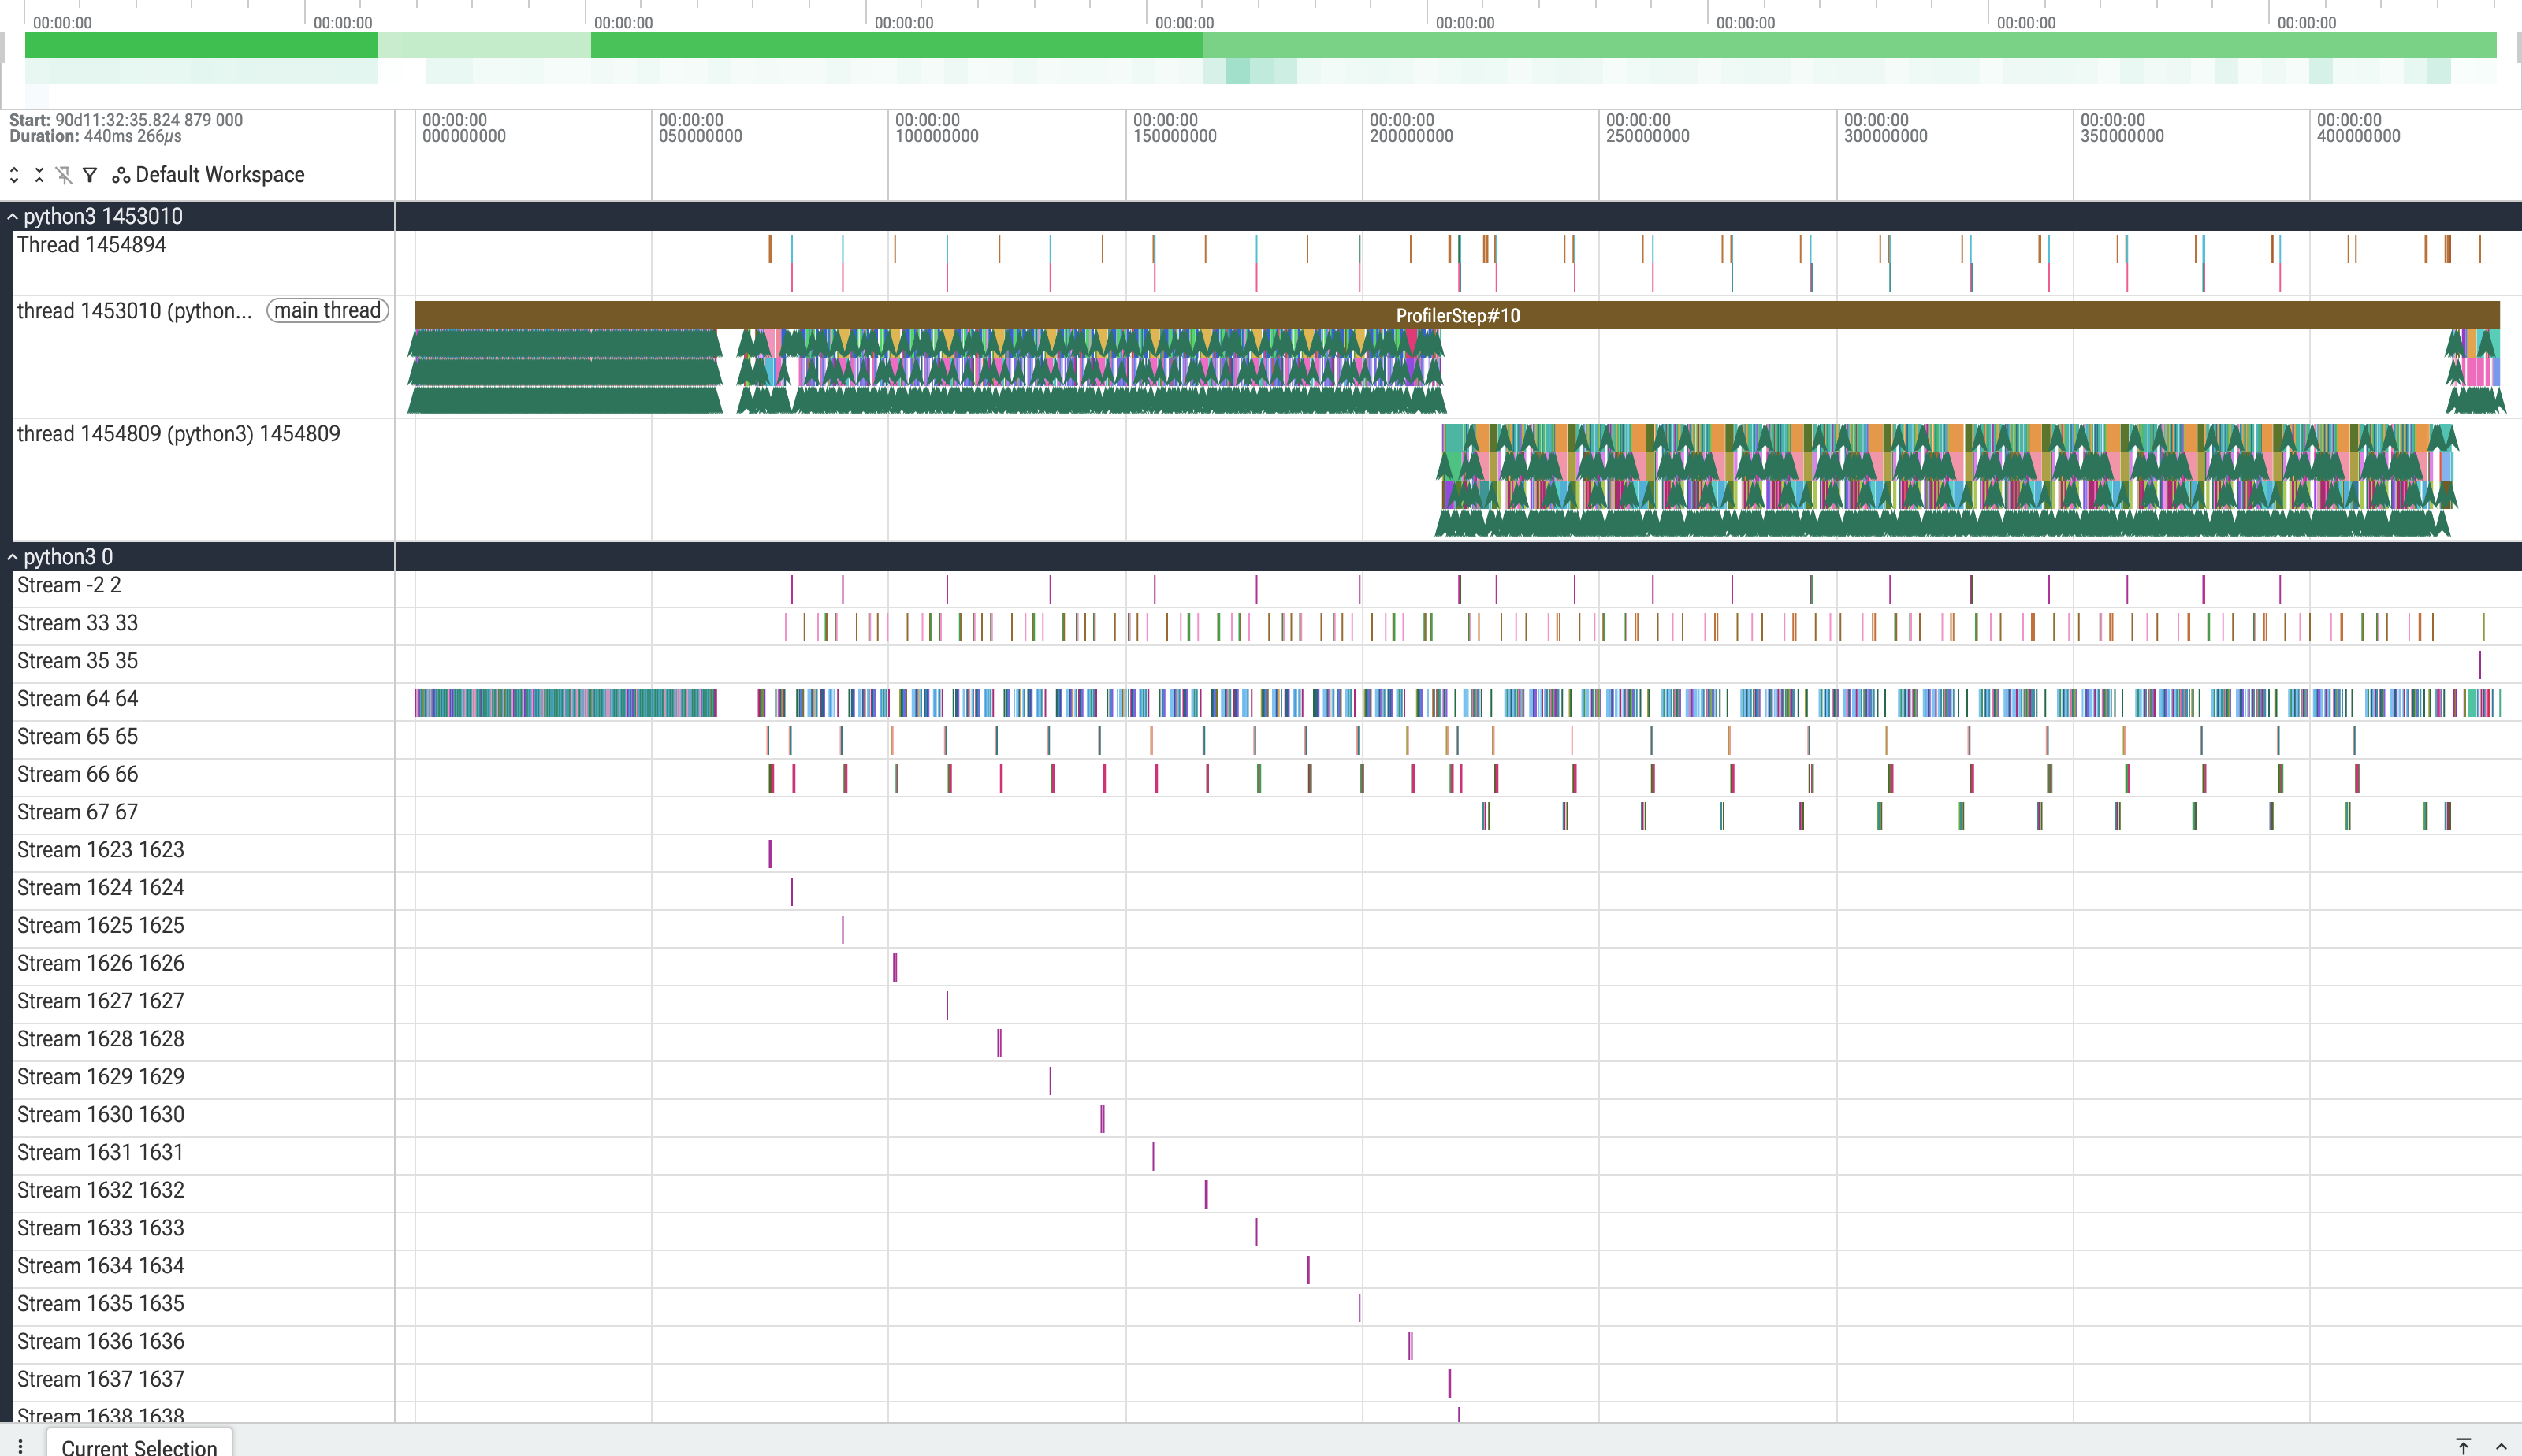2522x1456 pixels.
Task: Click the Stream 64 64 track label
Action: tap(78, 699)
